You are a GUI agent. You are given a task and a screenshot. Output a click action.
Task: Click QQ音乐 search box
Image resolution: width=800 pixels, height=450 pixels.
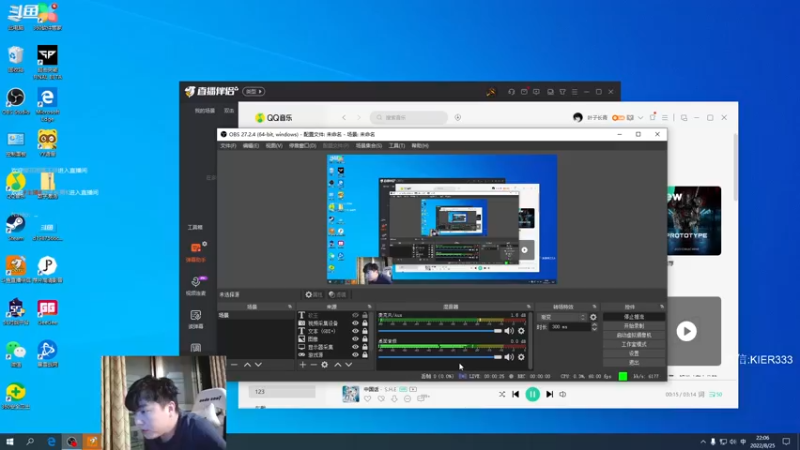409,117
